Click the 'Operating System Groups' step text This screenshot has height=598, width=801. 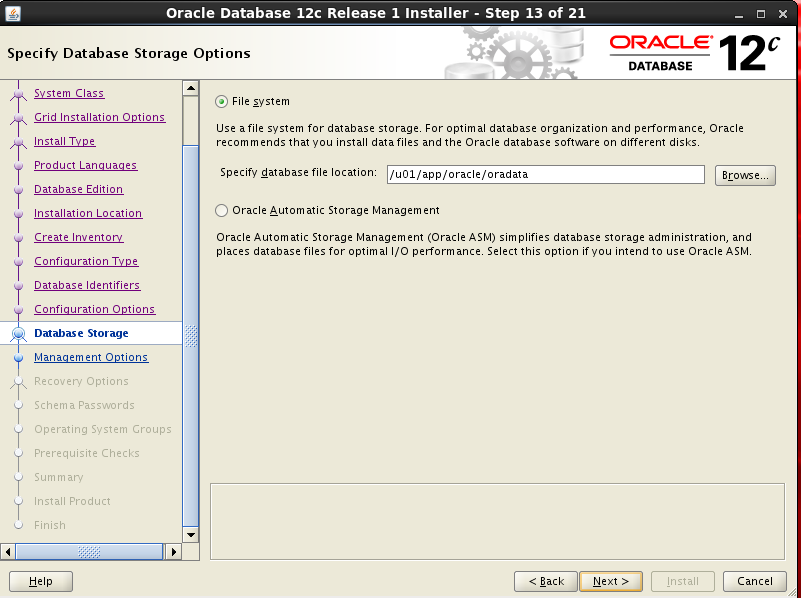(103, 429)
